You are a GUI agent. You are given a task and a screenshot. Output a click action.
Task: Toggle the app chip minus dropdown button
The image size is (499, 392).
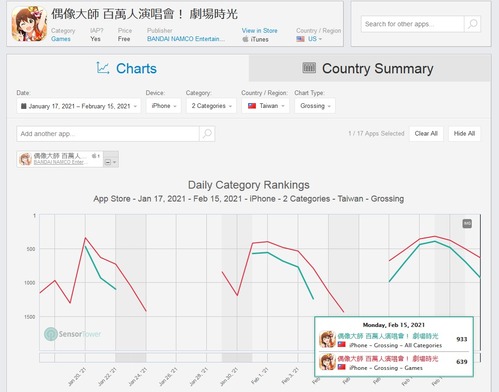click(x=111, y=159)
